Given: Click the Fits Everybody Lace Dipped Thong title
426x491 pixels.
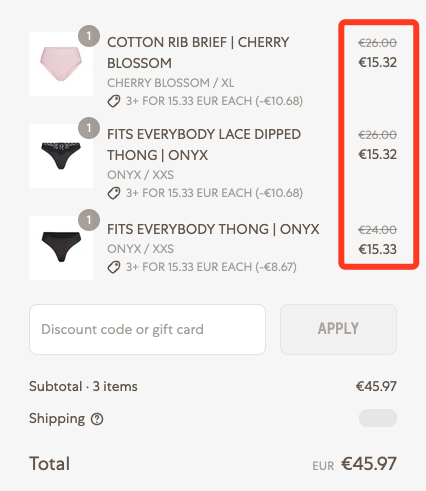Looking at the screenshot, I should [x=204, y=145].
